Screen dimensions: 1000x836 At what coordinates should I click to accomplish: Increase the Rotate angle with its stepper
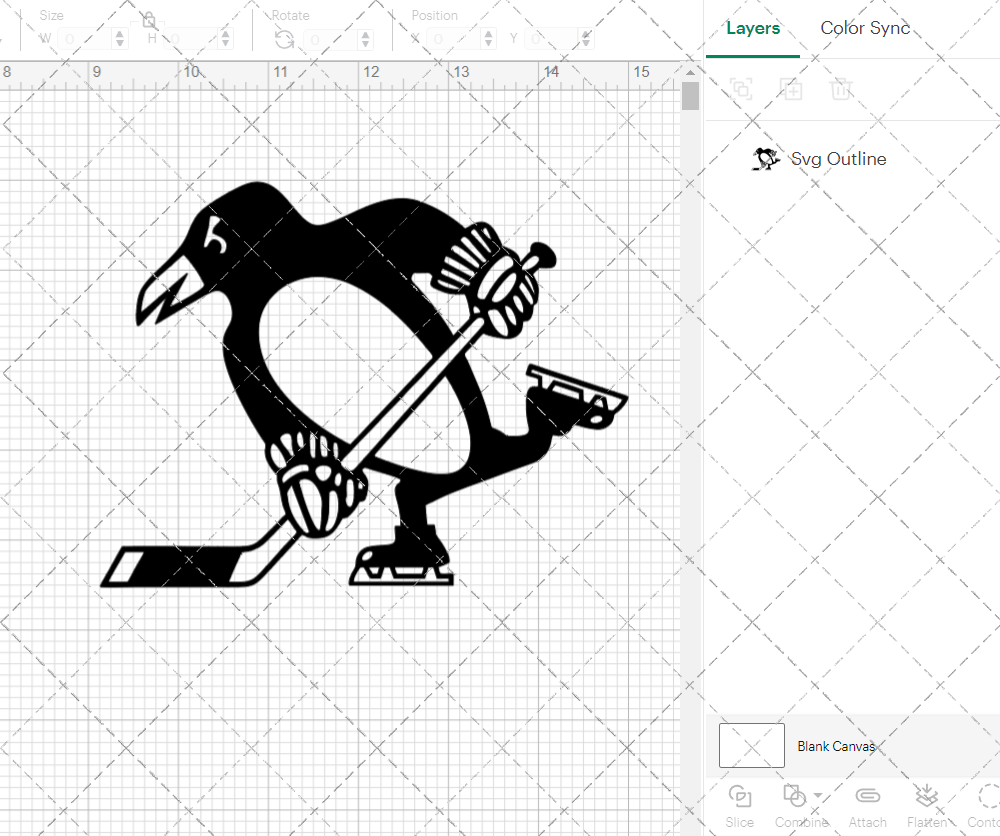[x=365, y=33]
